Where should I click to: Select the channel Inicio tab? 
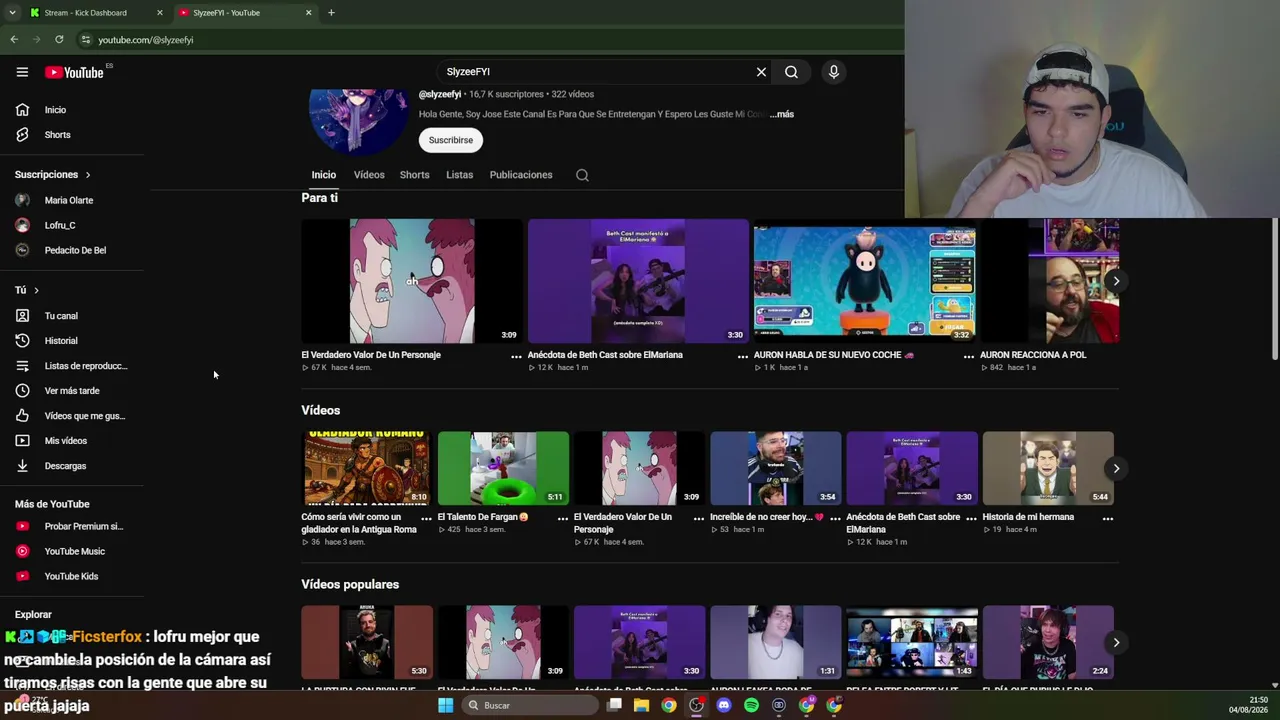pyautogui.click(x=323, y=175)
